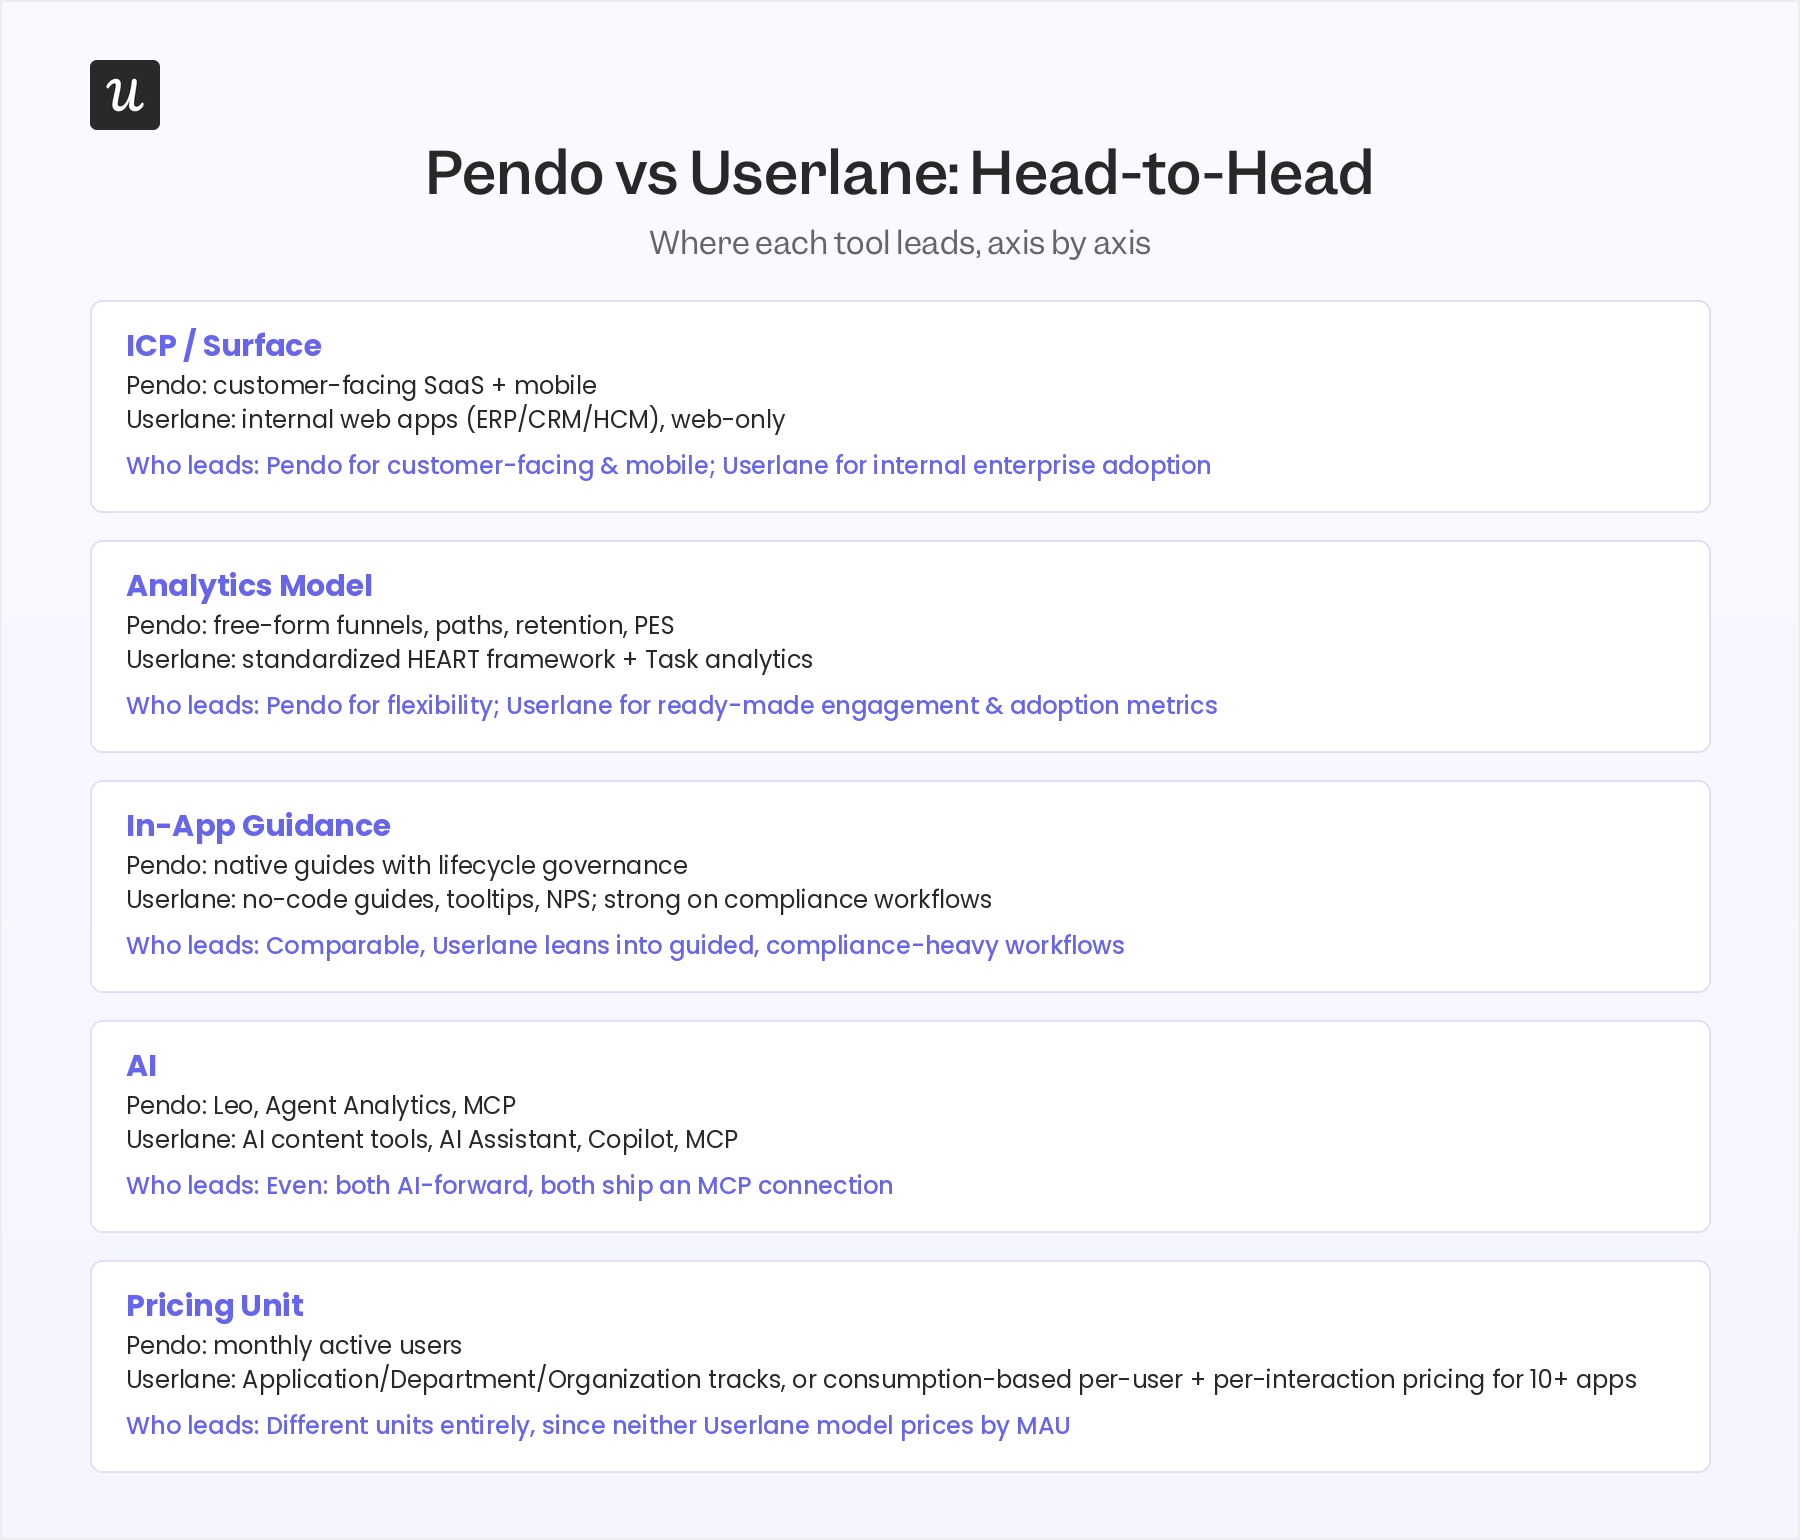The width and height of the screenshot is (1800, 1540).
Task: Click the 'ICP / Surface' heading
Action: tap(224, 345)
